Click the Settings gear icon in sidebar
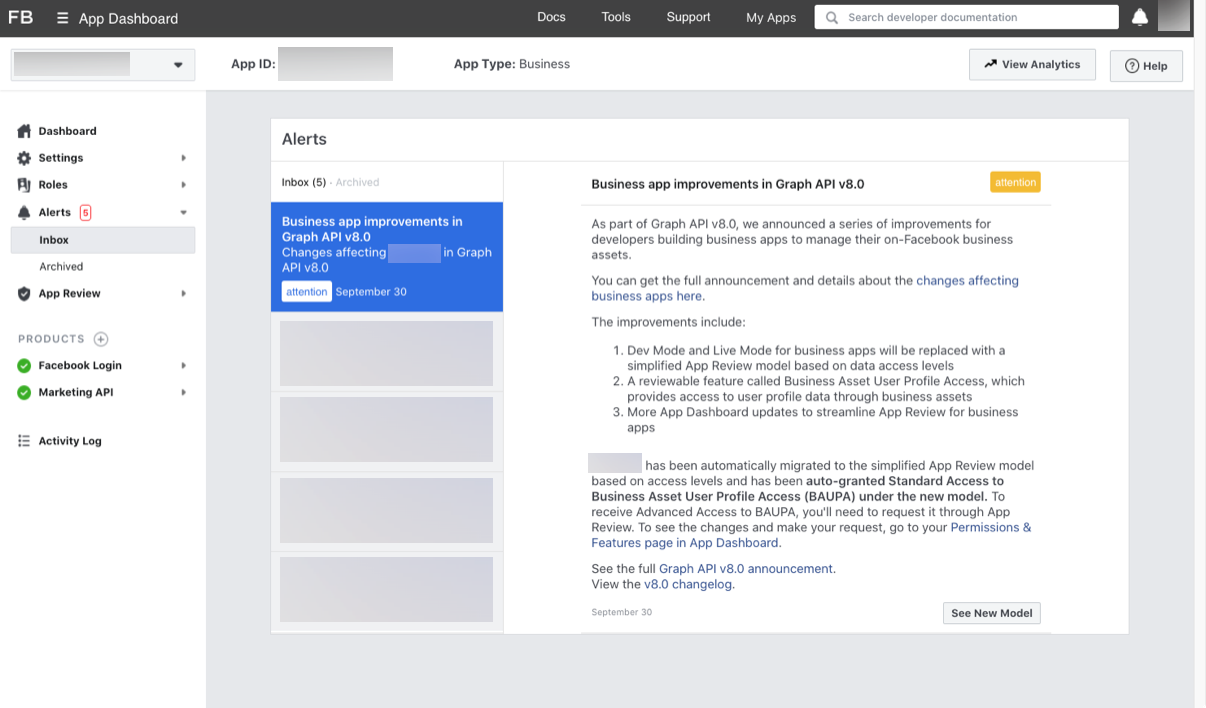Viewport: 1206px width, 708px height. [24, 158]
